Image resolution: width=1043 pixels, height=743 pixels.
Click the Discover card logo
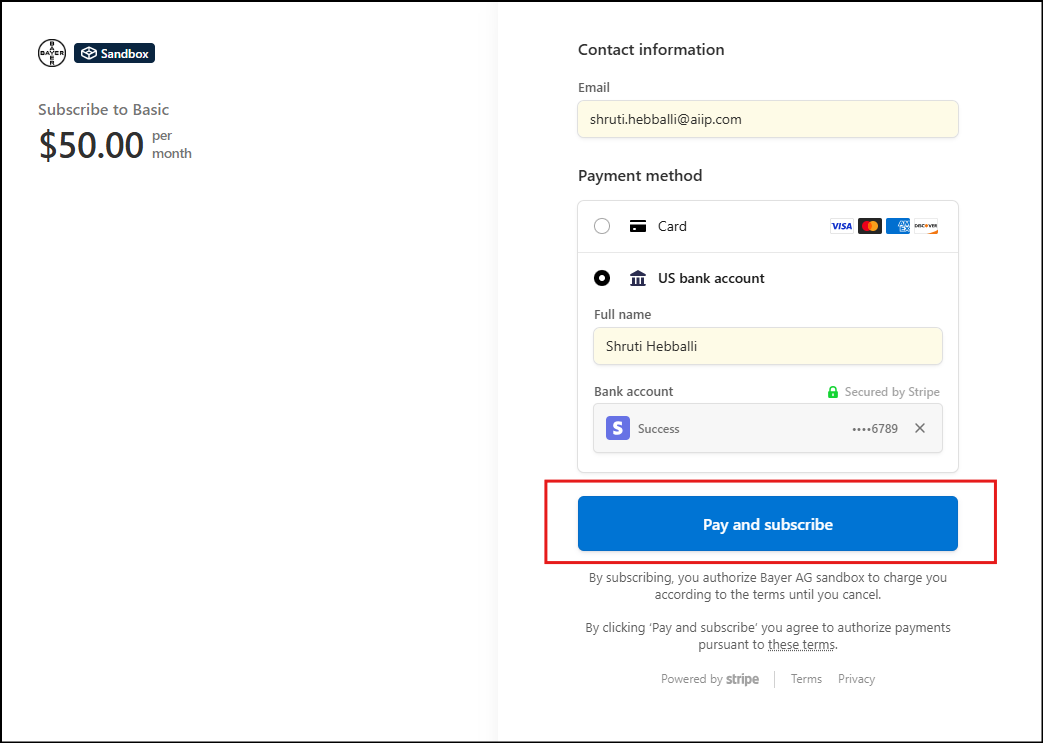coord(925,226)
